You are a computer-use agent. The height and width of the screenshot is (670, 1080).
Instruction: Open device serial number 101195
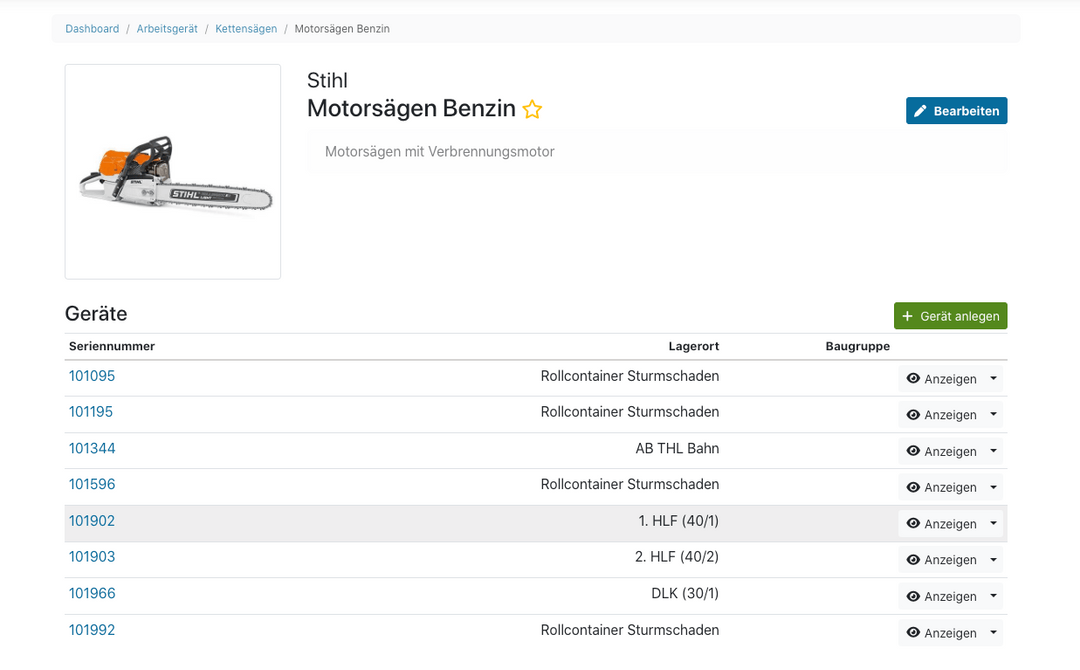click(x=91, y=412)
